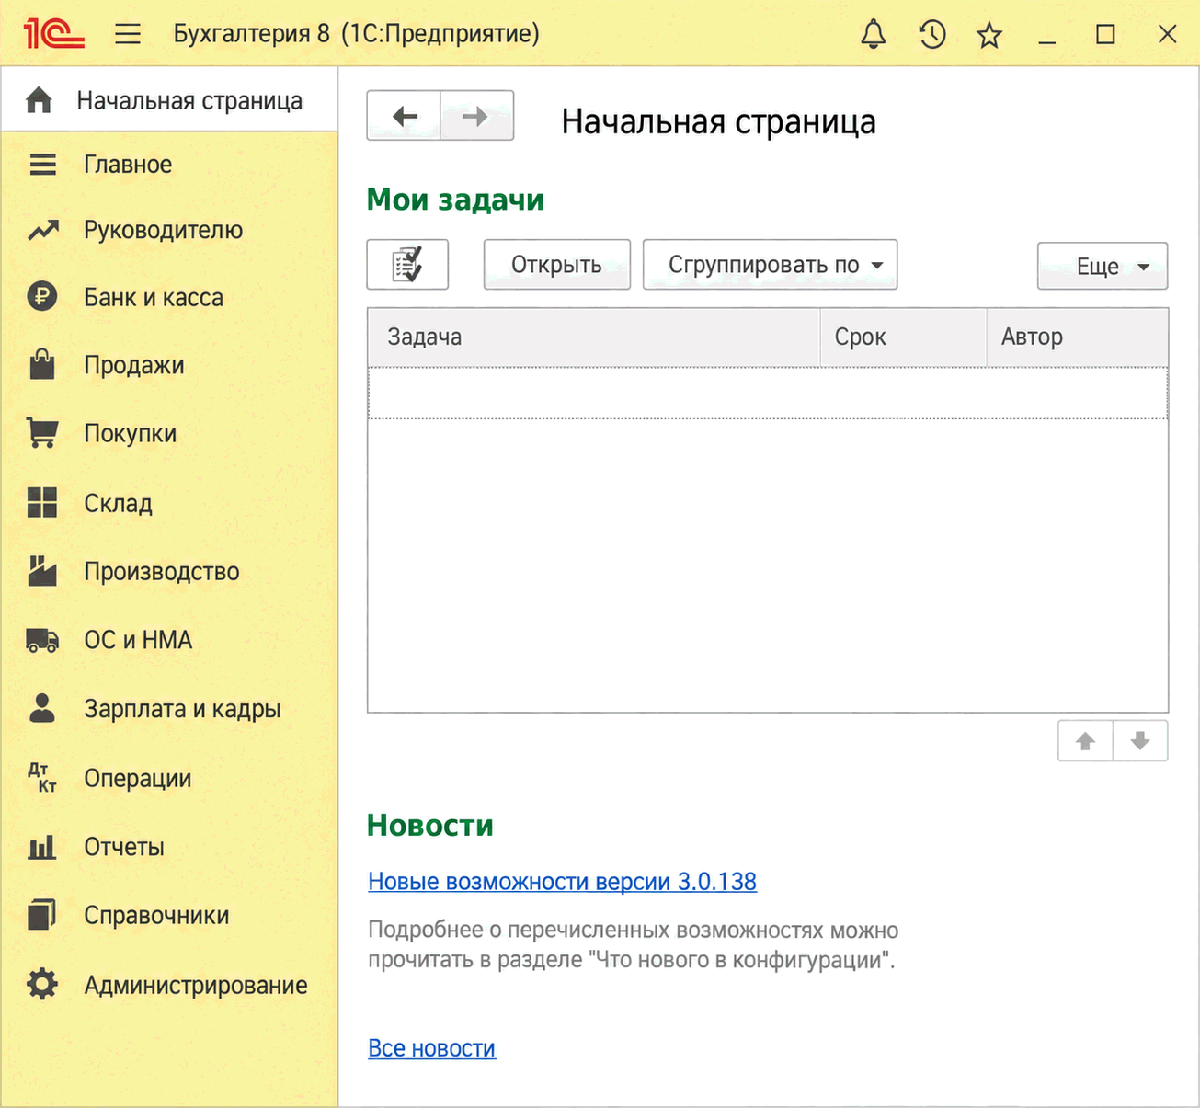
Task: Sort by the Срок column header
Action: coord(903,337)
